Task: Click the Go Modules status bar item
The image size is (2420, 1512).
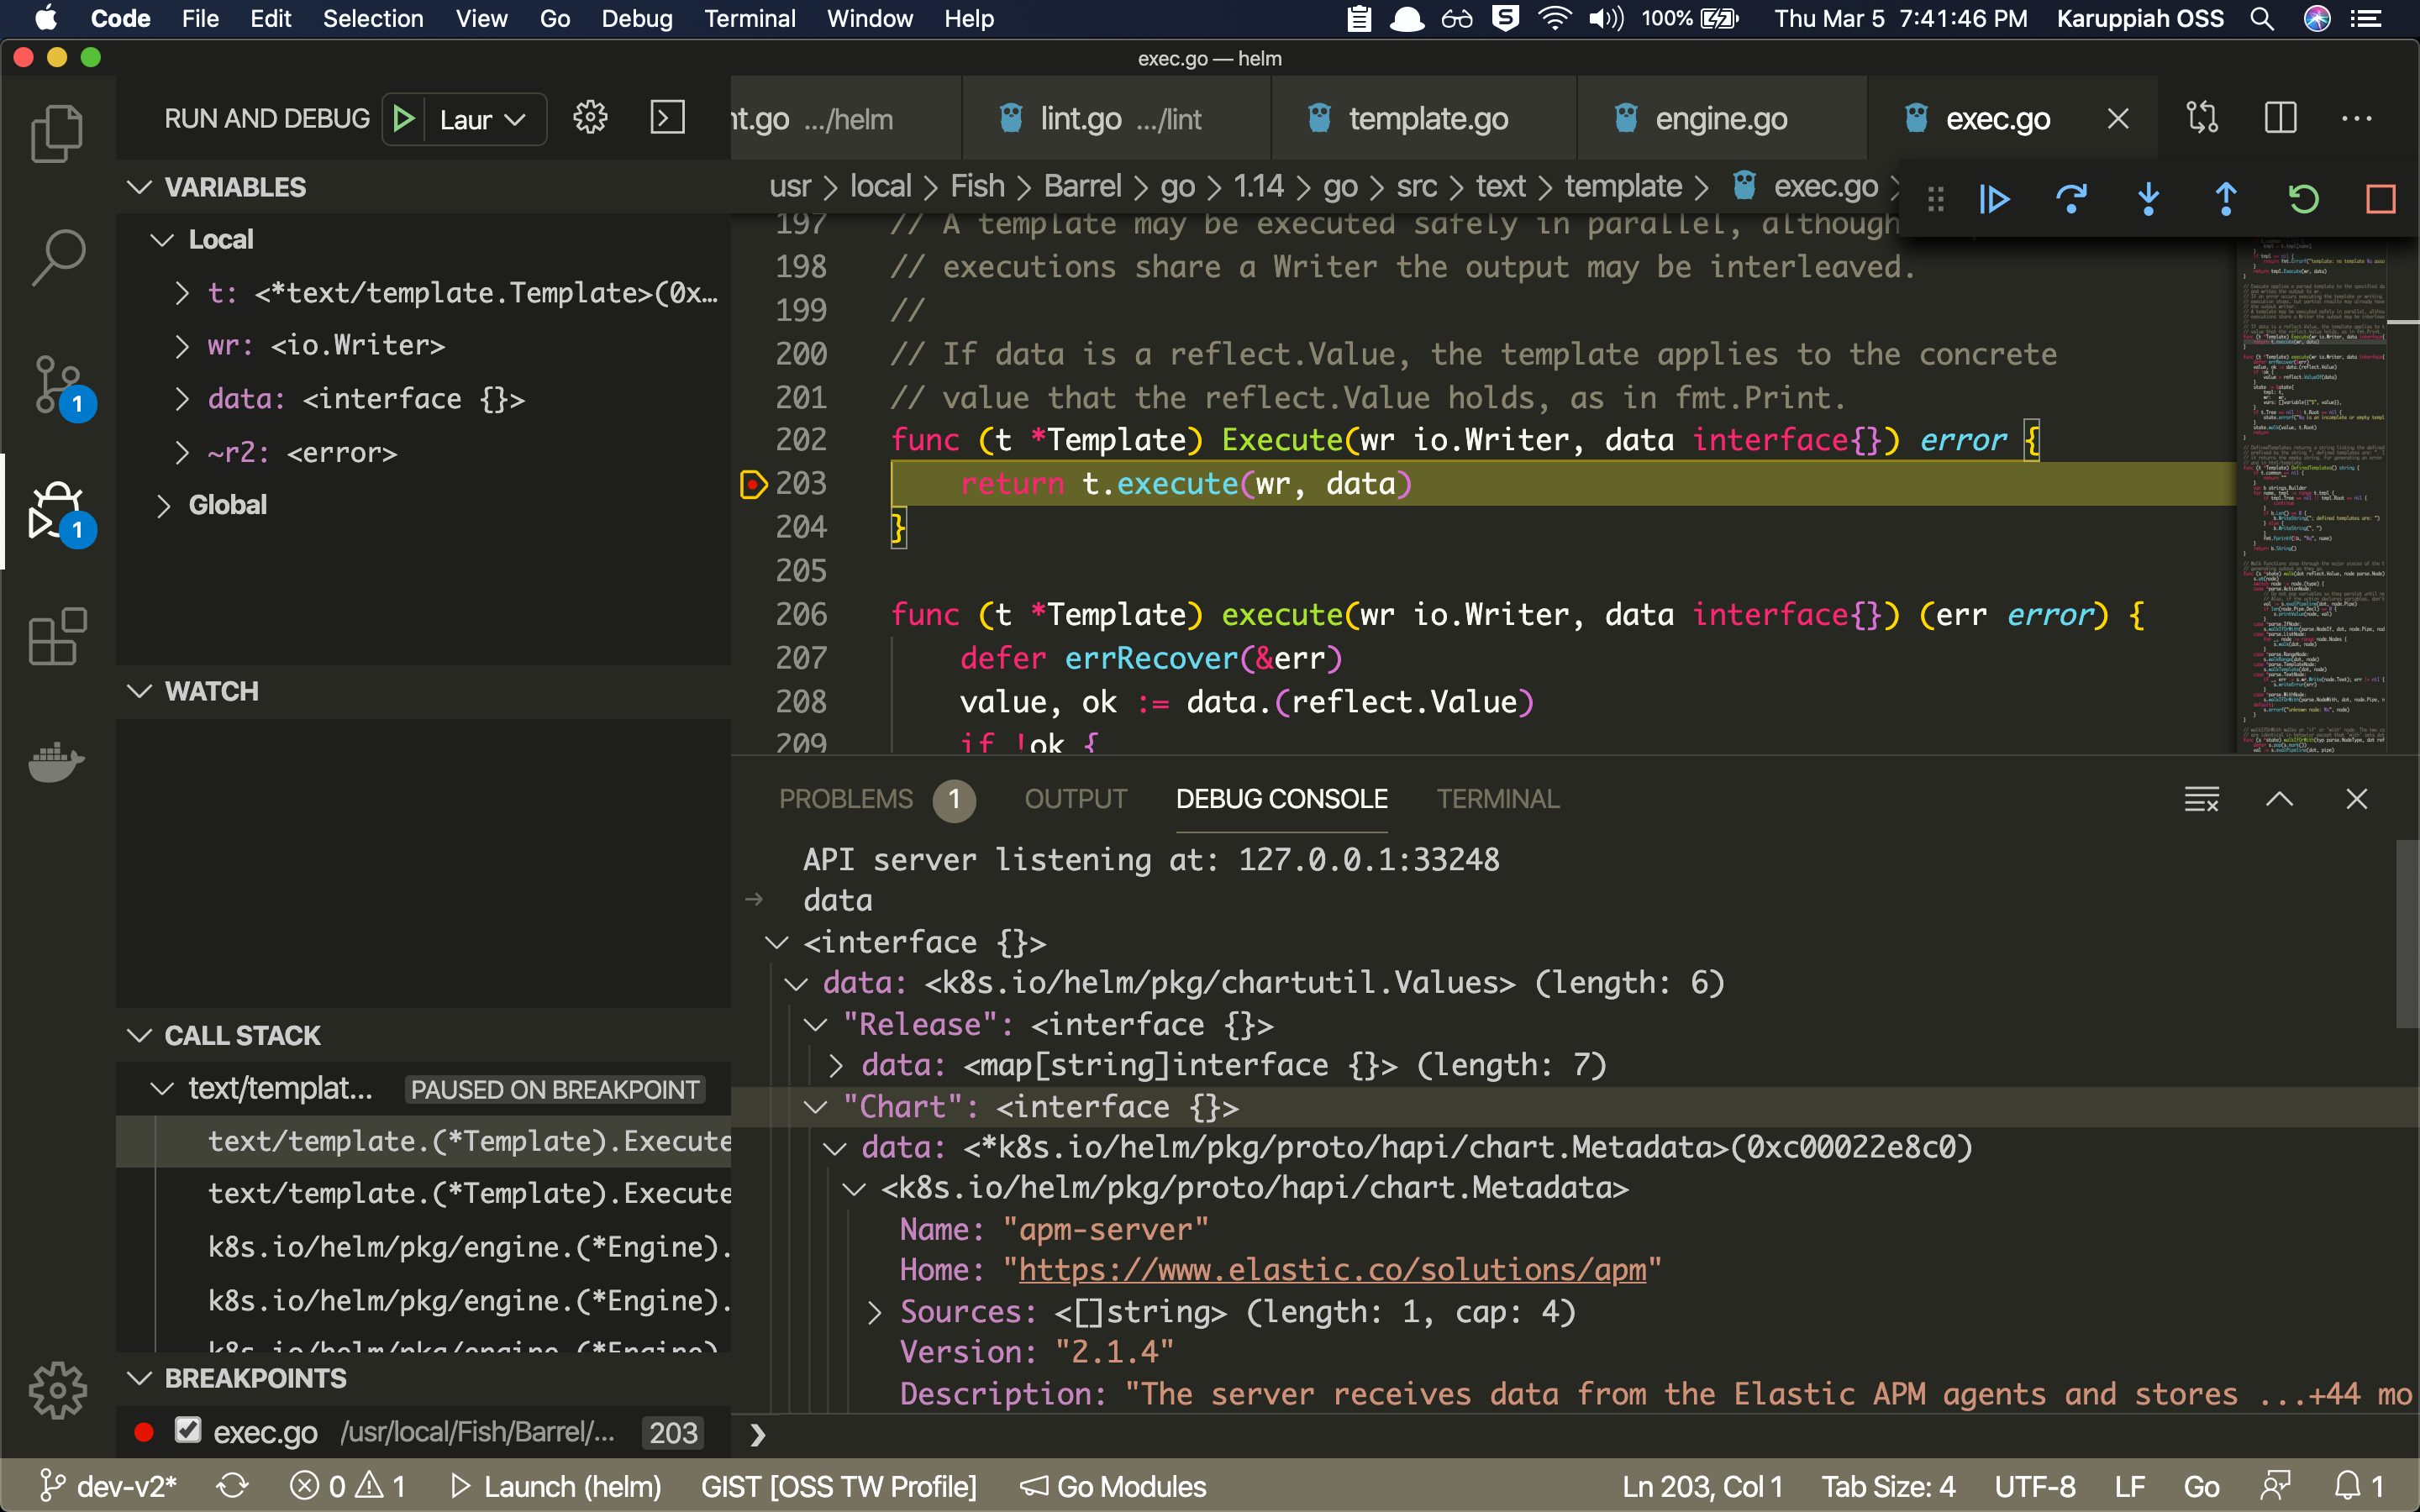Action: (1113, 1487)
